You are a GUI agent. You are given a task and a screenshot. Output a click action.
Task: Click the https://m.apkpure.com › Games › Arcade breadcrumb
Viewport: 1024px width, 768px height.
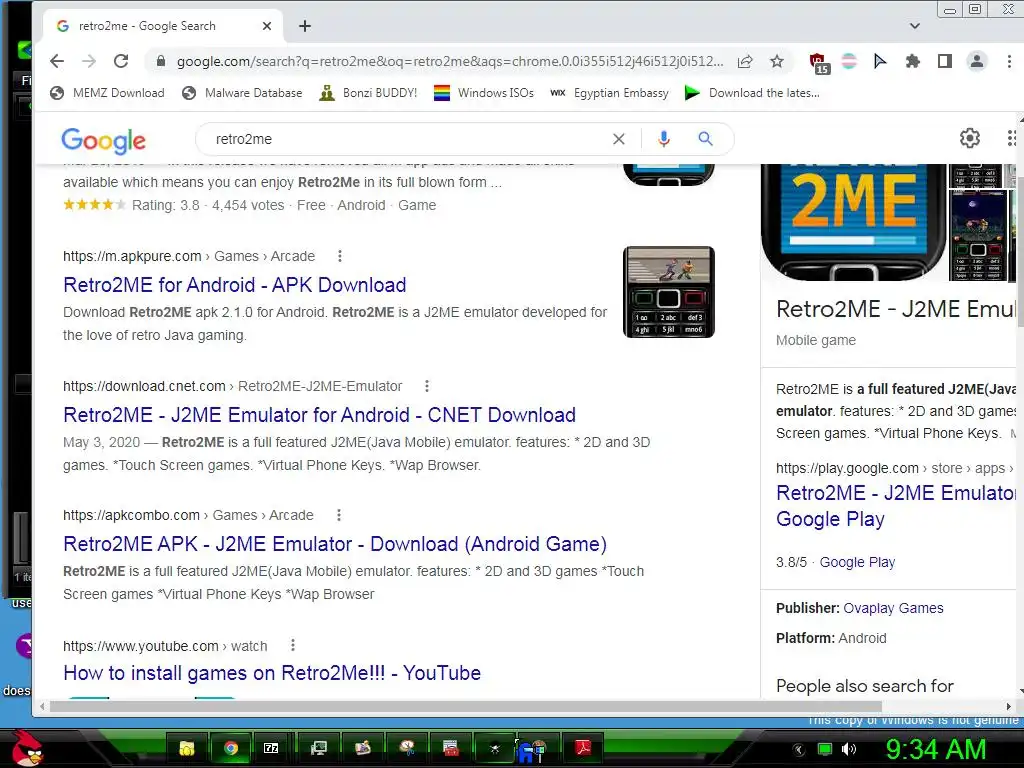(x=189, y=256)
